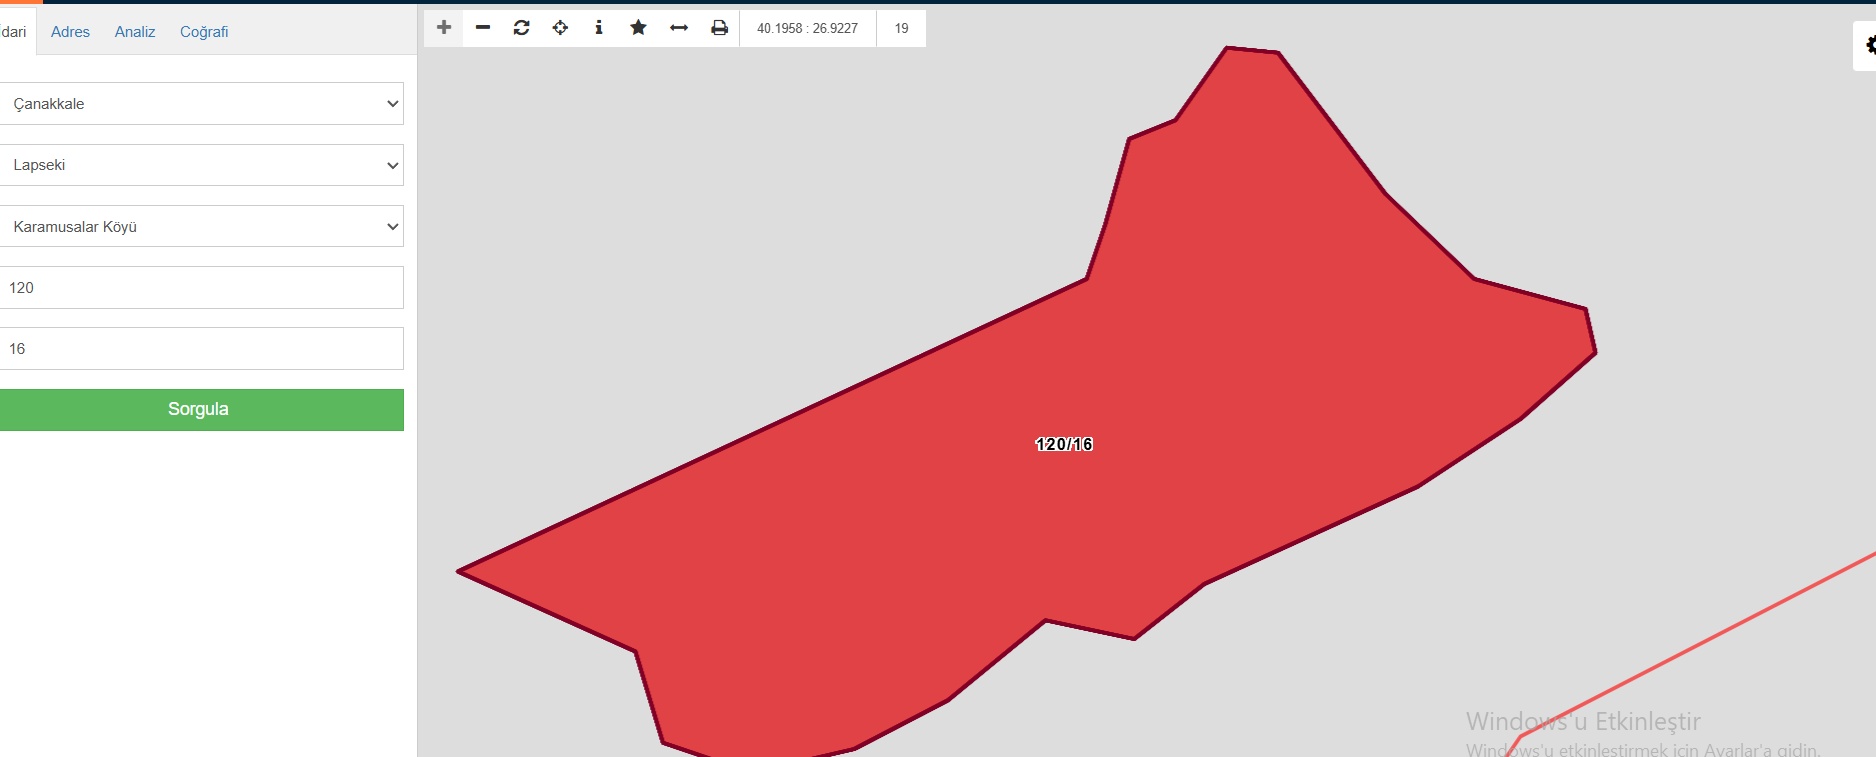
Task: Click the 120/16 parcel label
Action: (x=1064, y=444)
